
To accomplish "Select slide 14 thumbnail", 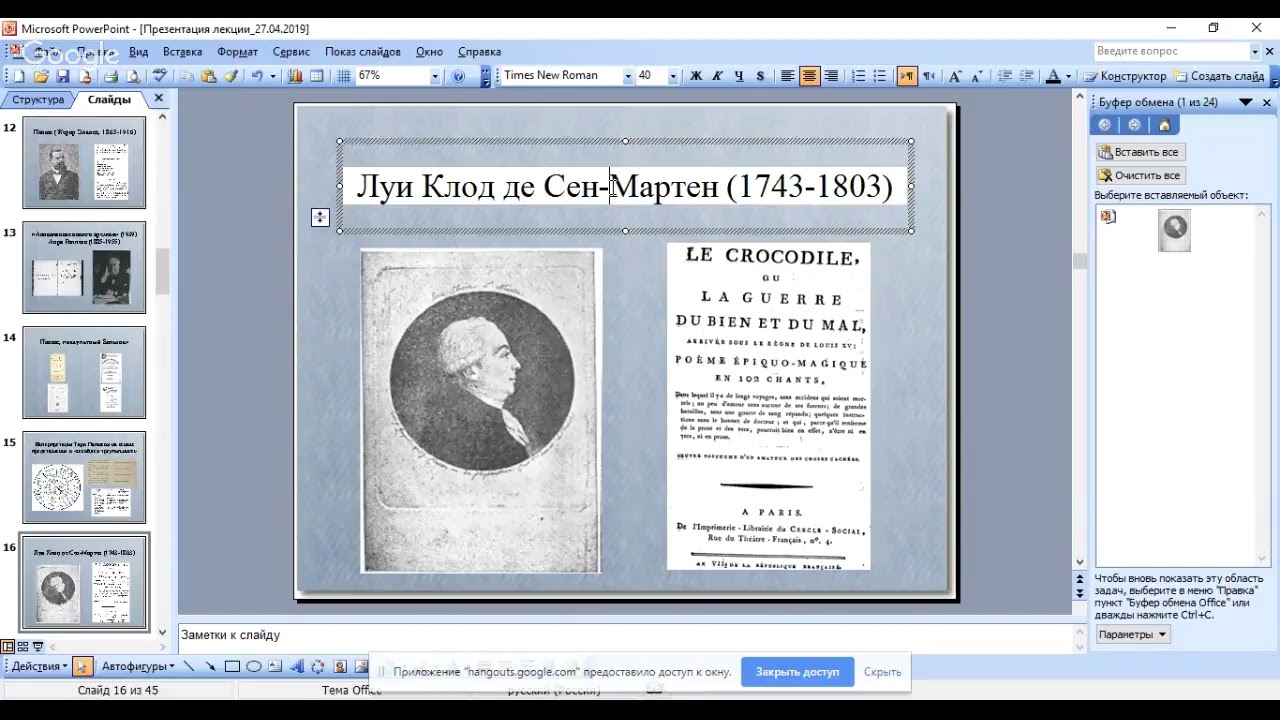I will (84, 372).
